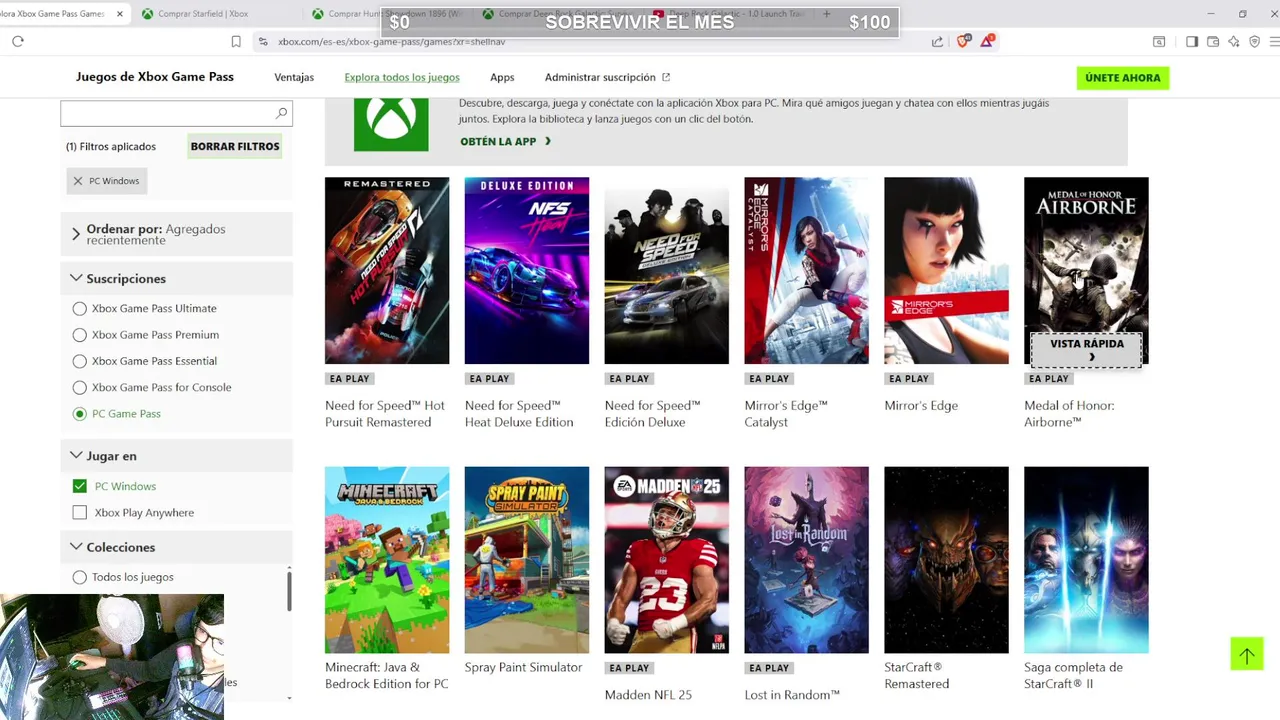Collapse the Jugar en filter section
The image size is (1280, 720).
click(x=176, y=455)
